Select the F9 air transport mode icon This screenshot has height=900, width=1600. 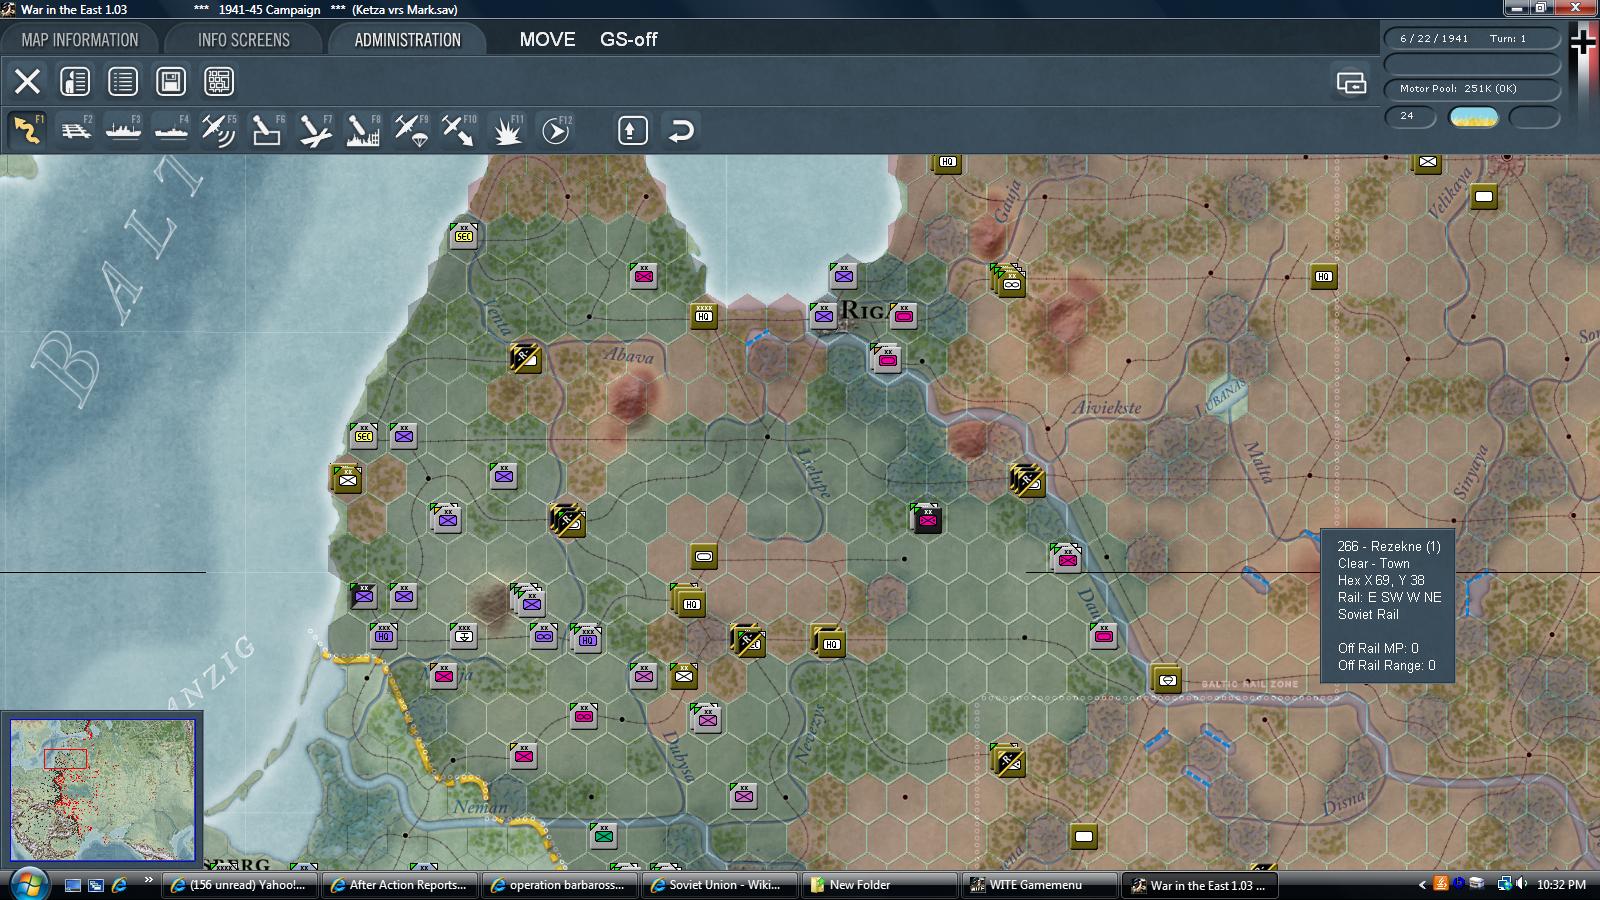411,130
